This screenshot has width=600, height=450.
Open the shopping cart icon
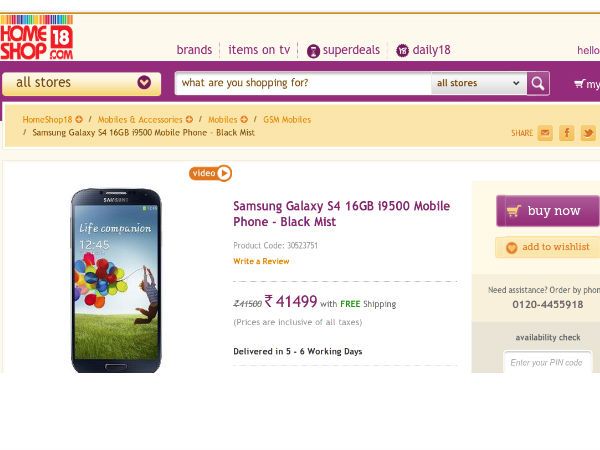tap(580, 84)
